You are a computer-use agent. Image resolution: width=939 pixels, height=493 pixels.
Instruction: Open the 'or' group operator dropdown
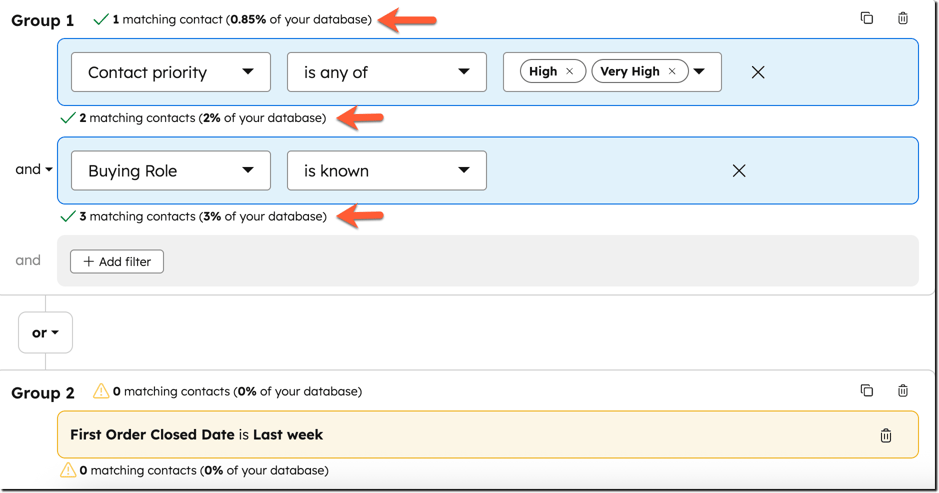point(45,333)
